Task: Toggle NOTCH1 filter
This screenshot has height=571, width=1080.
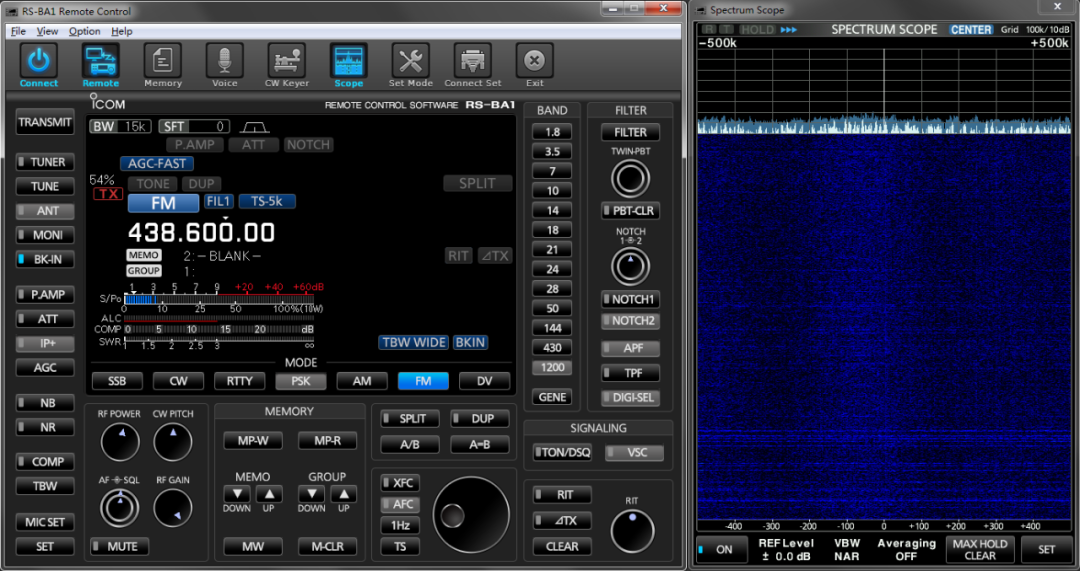Action: click(x=630, y=300)
